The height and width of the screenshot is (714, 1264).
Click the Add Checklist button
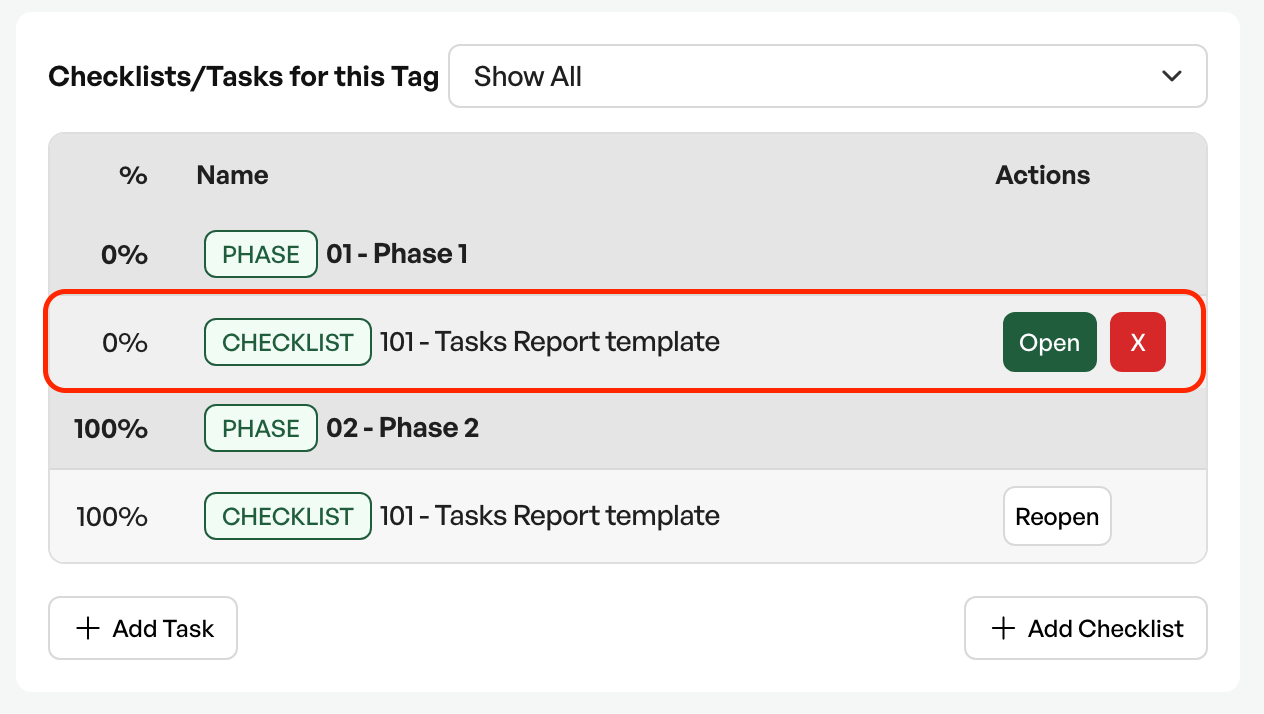(x=1085, y=628)
